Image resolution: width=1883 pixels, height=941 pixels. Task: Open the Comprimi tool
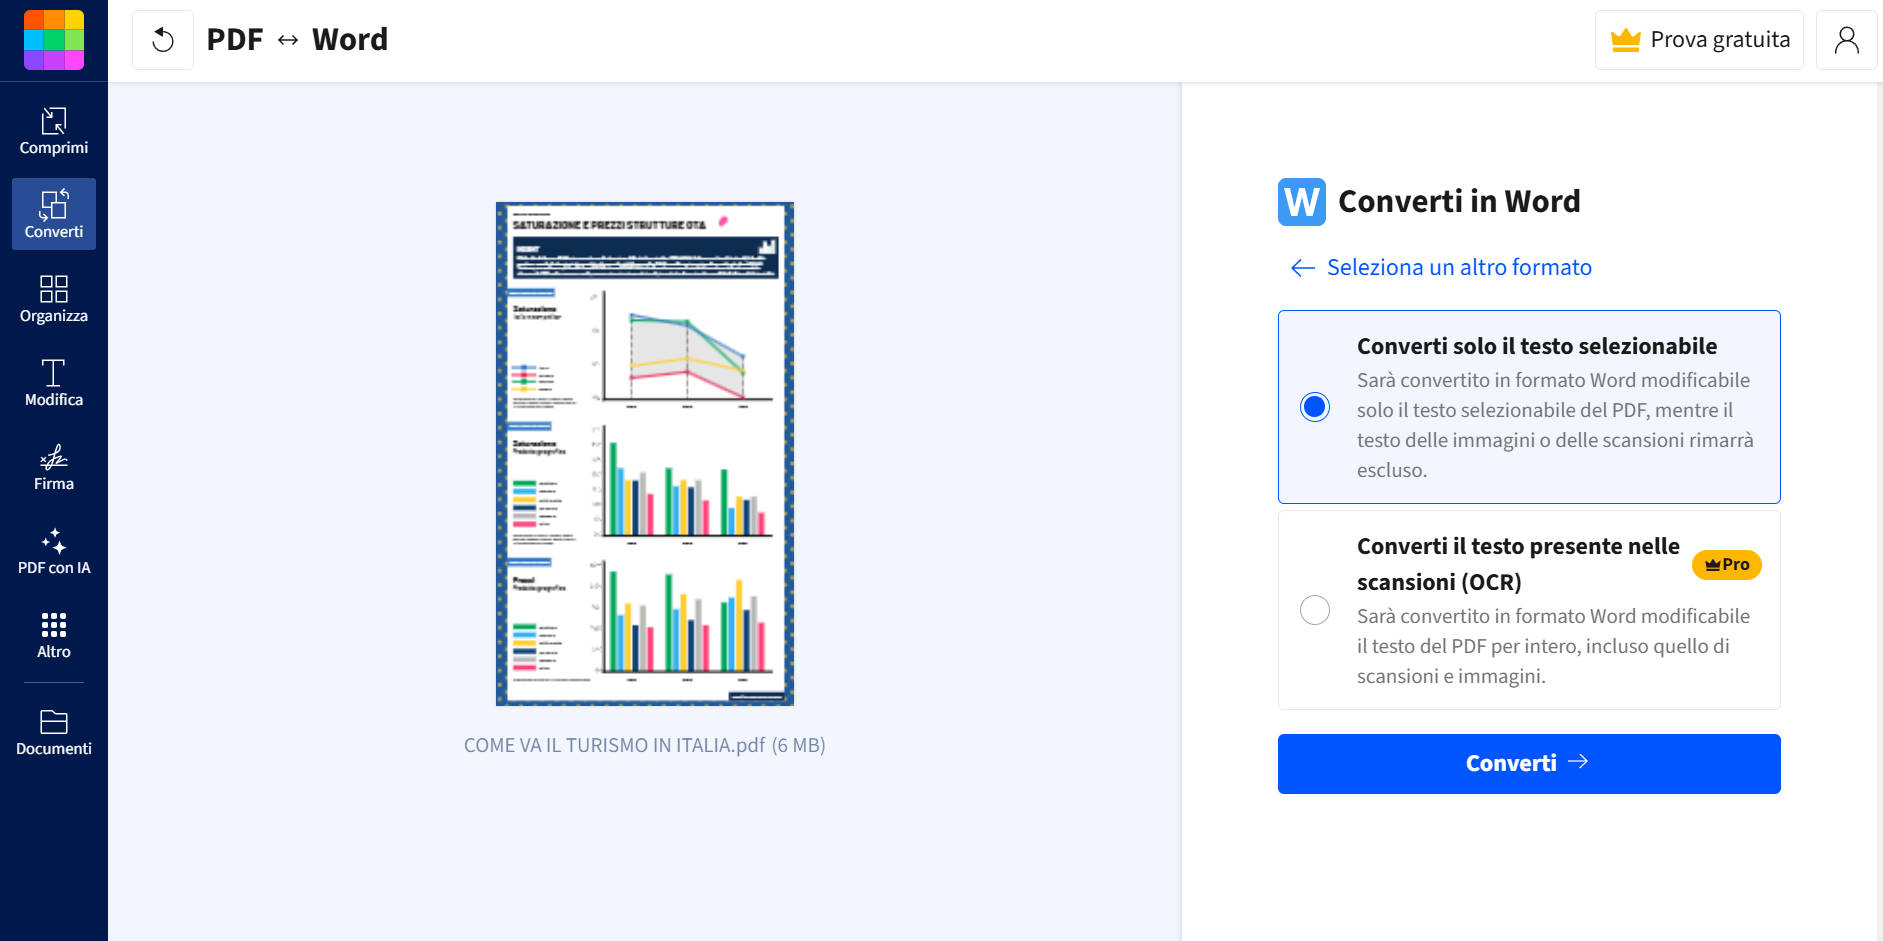pos(54,131)
